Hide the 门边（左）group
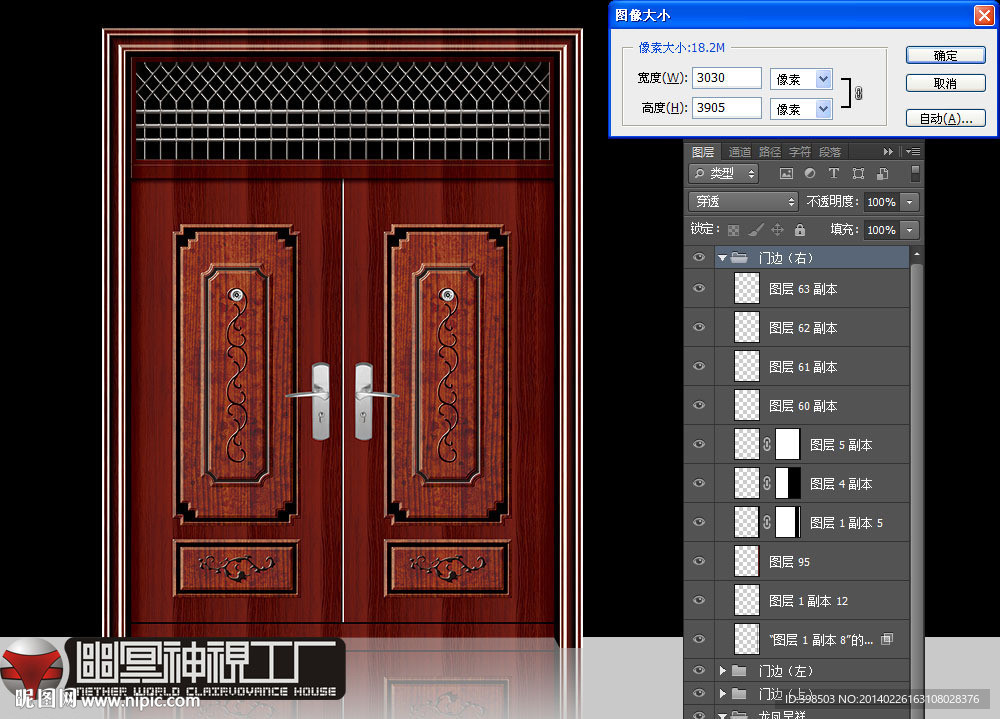Viewport: 1000px width, 719px height. point(699,671)
